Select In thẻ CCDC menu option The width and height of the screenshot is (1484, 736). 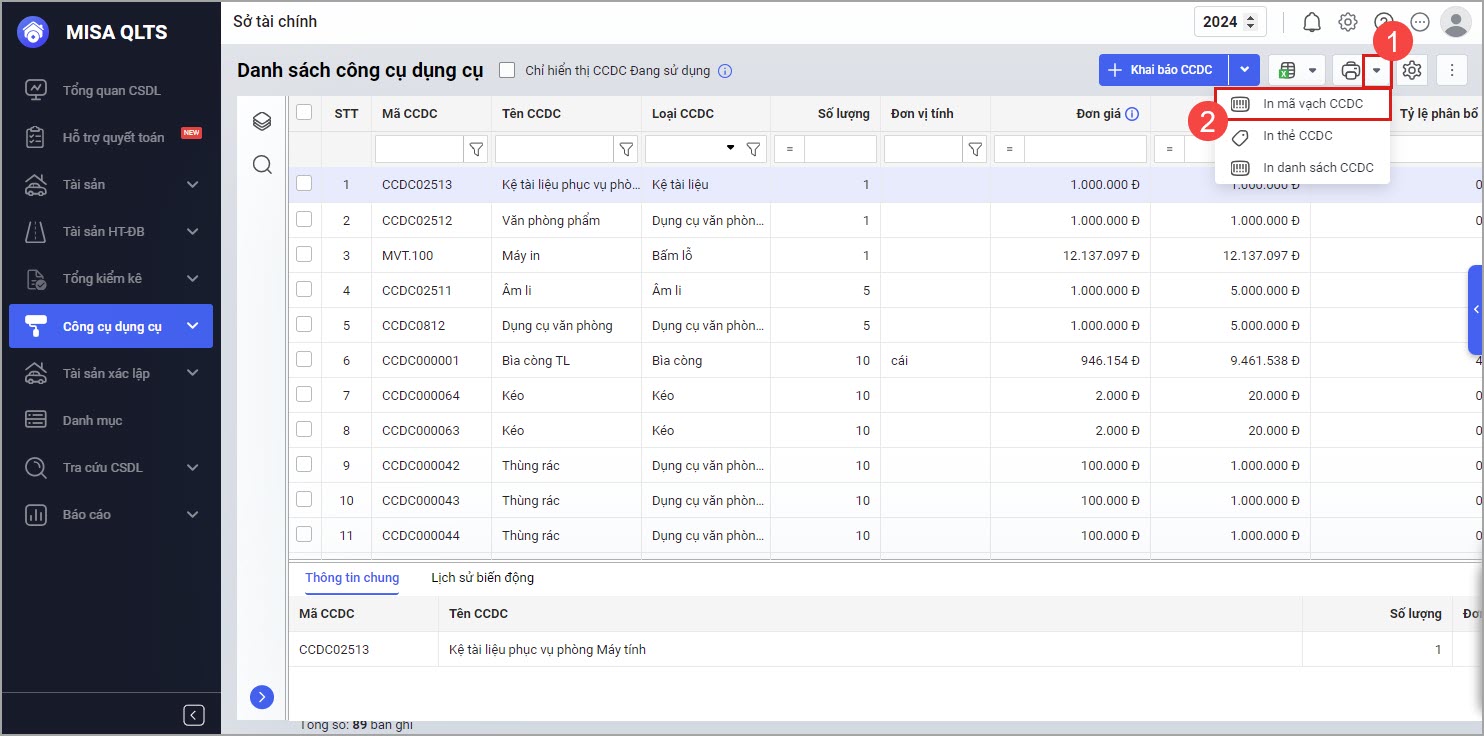click(1297, 135)
